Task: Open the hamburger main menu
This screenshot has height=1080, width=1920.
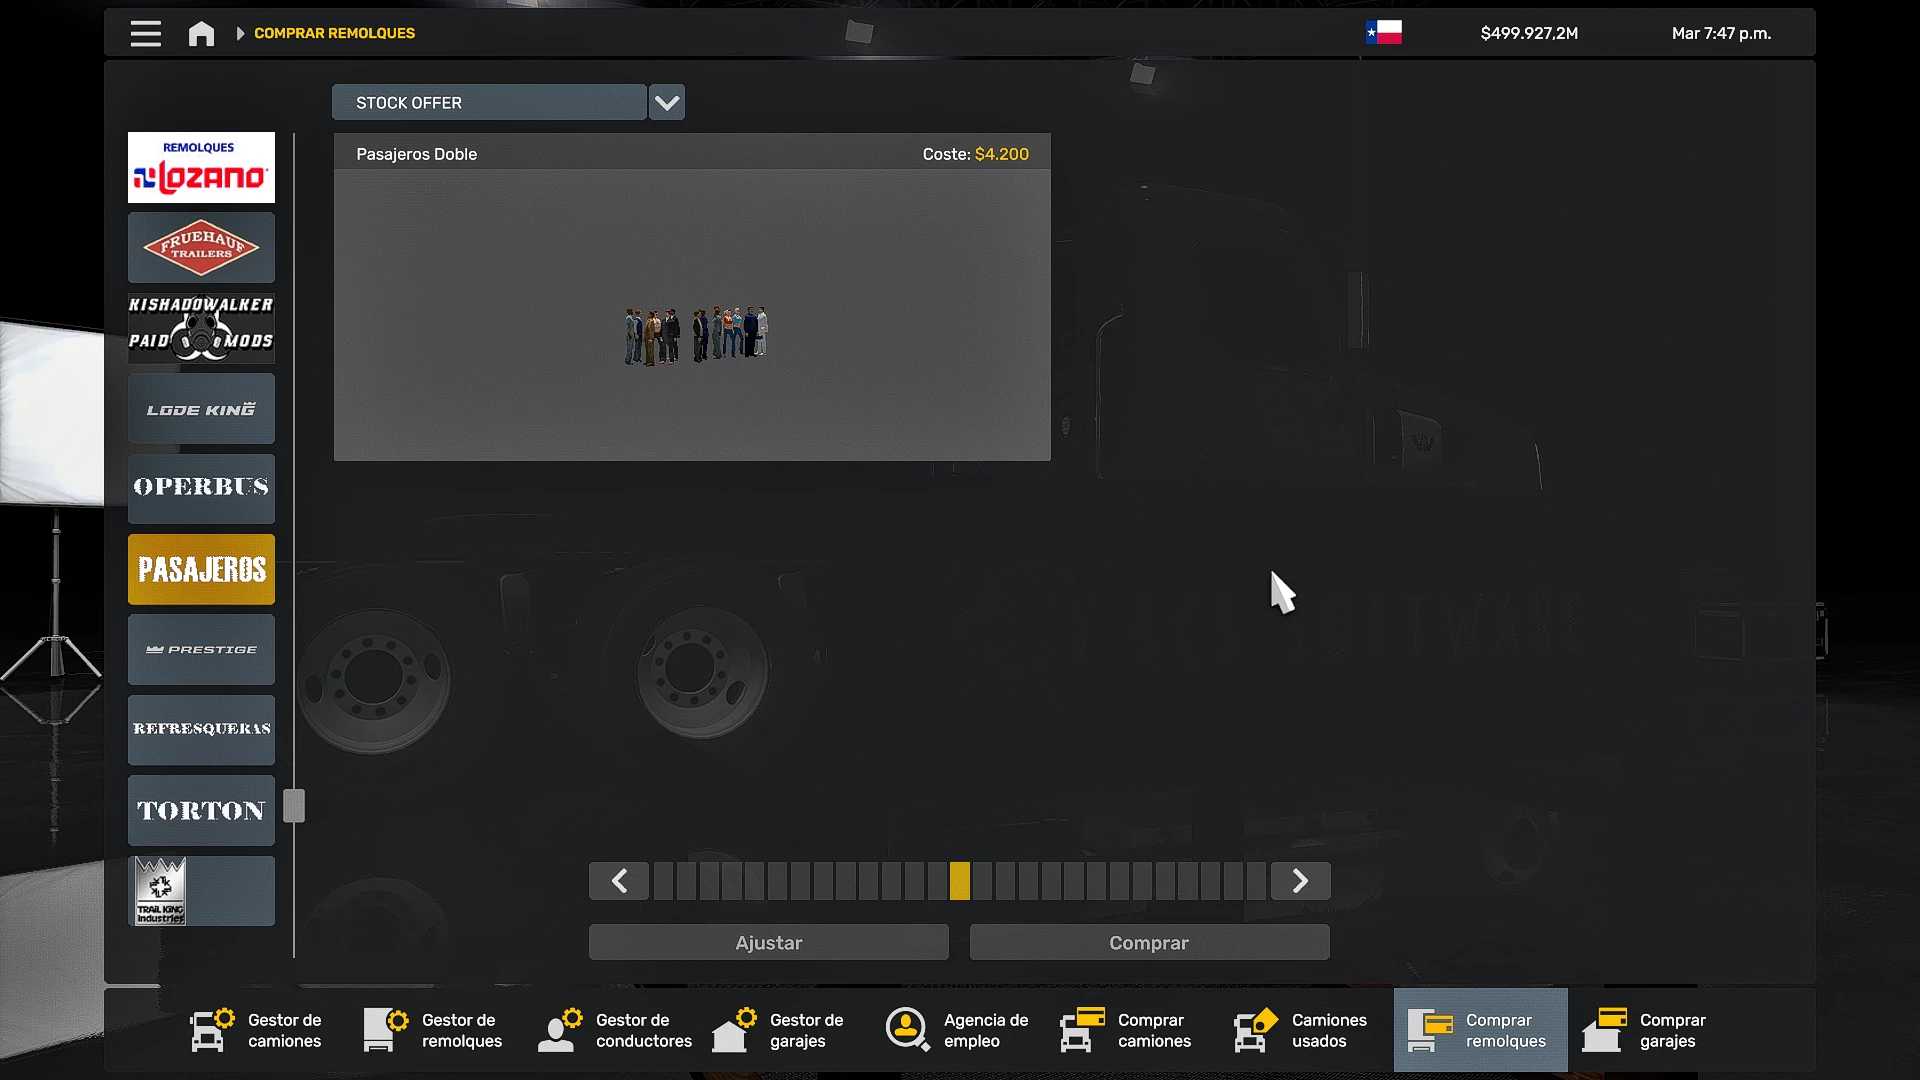Action: click(145, 33)
